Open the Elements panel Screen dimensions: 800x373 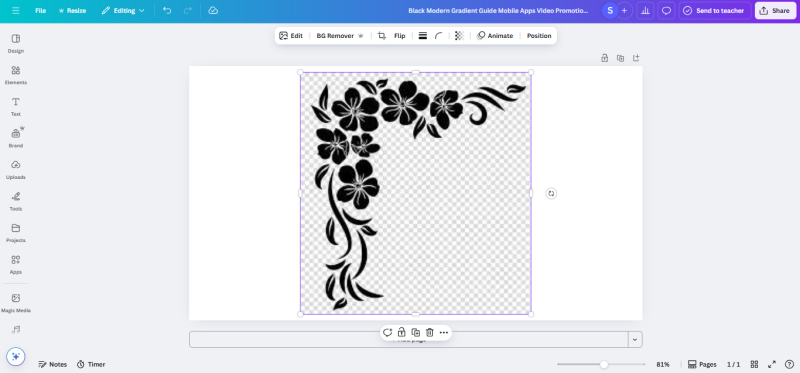coord(16,75)
